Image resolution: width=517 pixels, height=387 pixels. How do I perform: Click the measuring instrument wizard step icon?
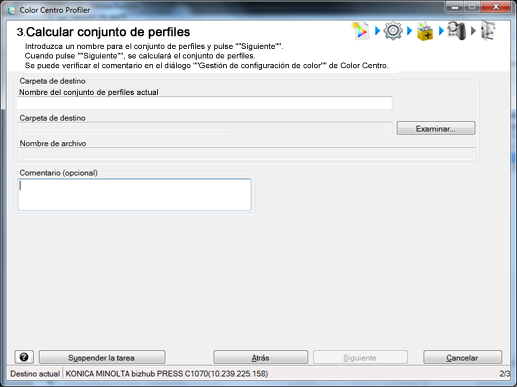pyautogui.click(x=456, y=31)
